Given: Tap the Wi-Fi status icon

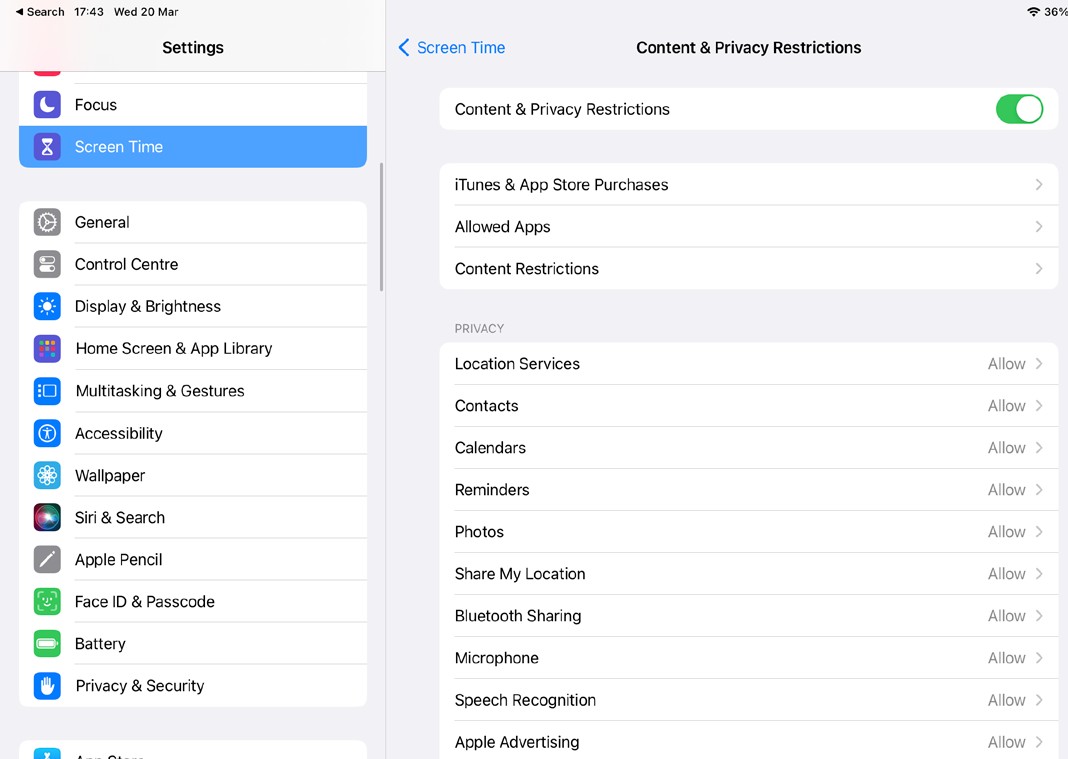Looking at the screenshot, I should pos(1033,12).
